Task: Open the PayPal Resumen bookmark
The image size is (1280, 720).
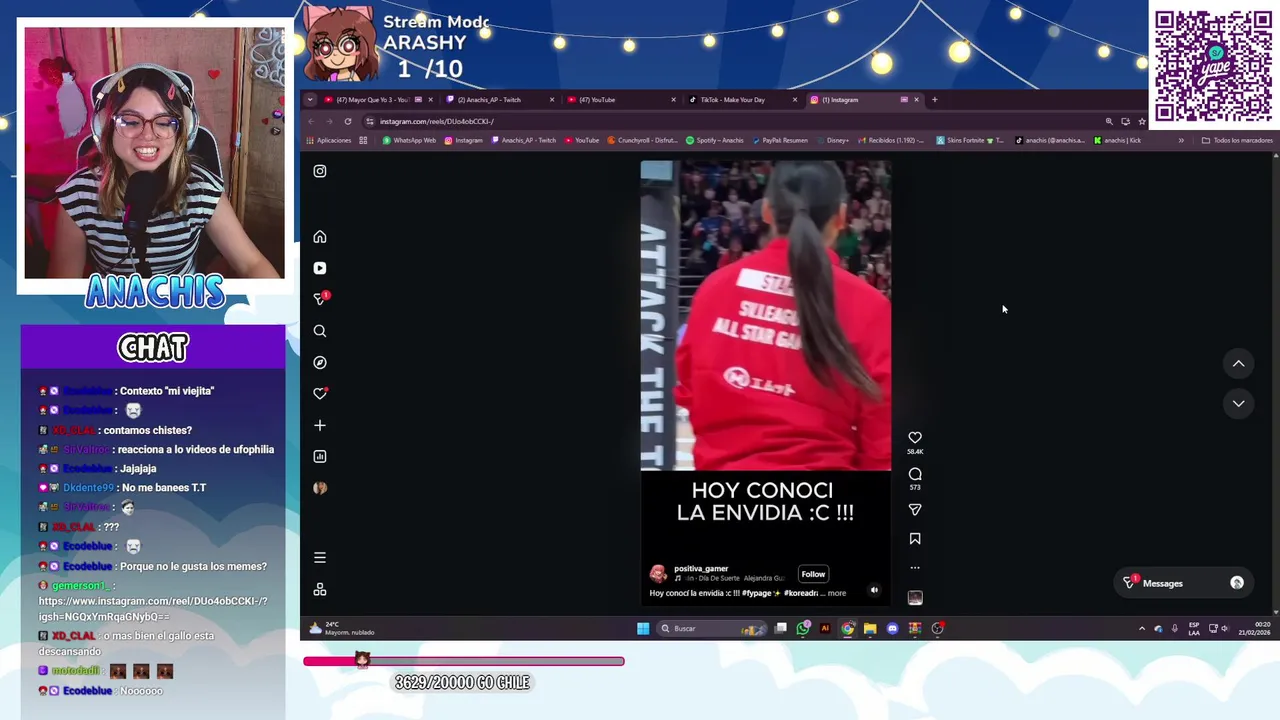Action: (x=780, y=140)
